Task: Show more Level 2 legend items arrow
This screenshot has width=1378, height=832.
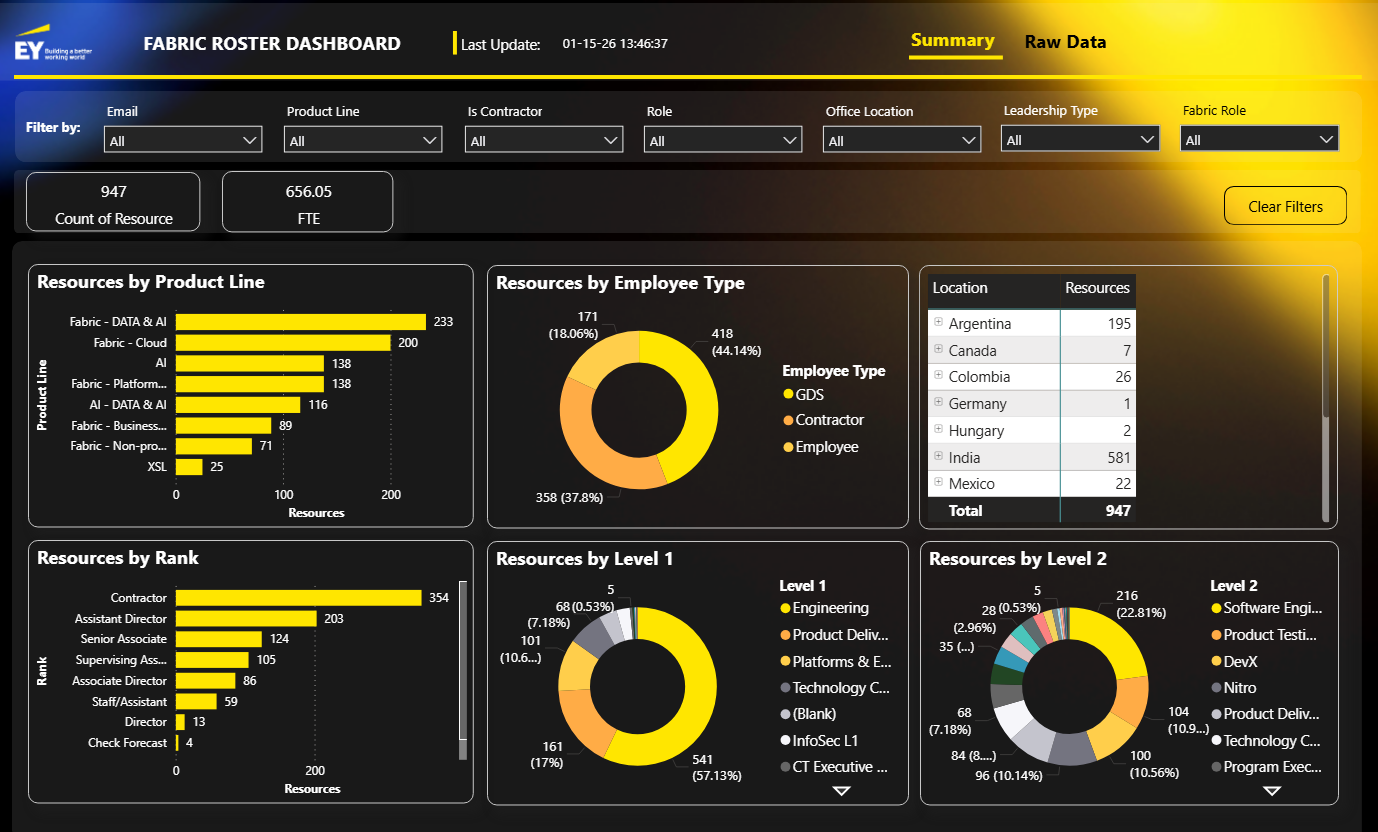Action: coord(1272,791)
